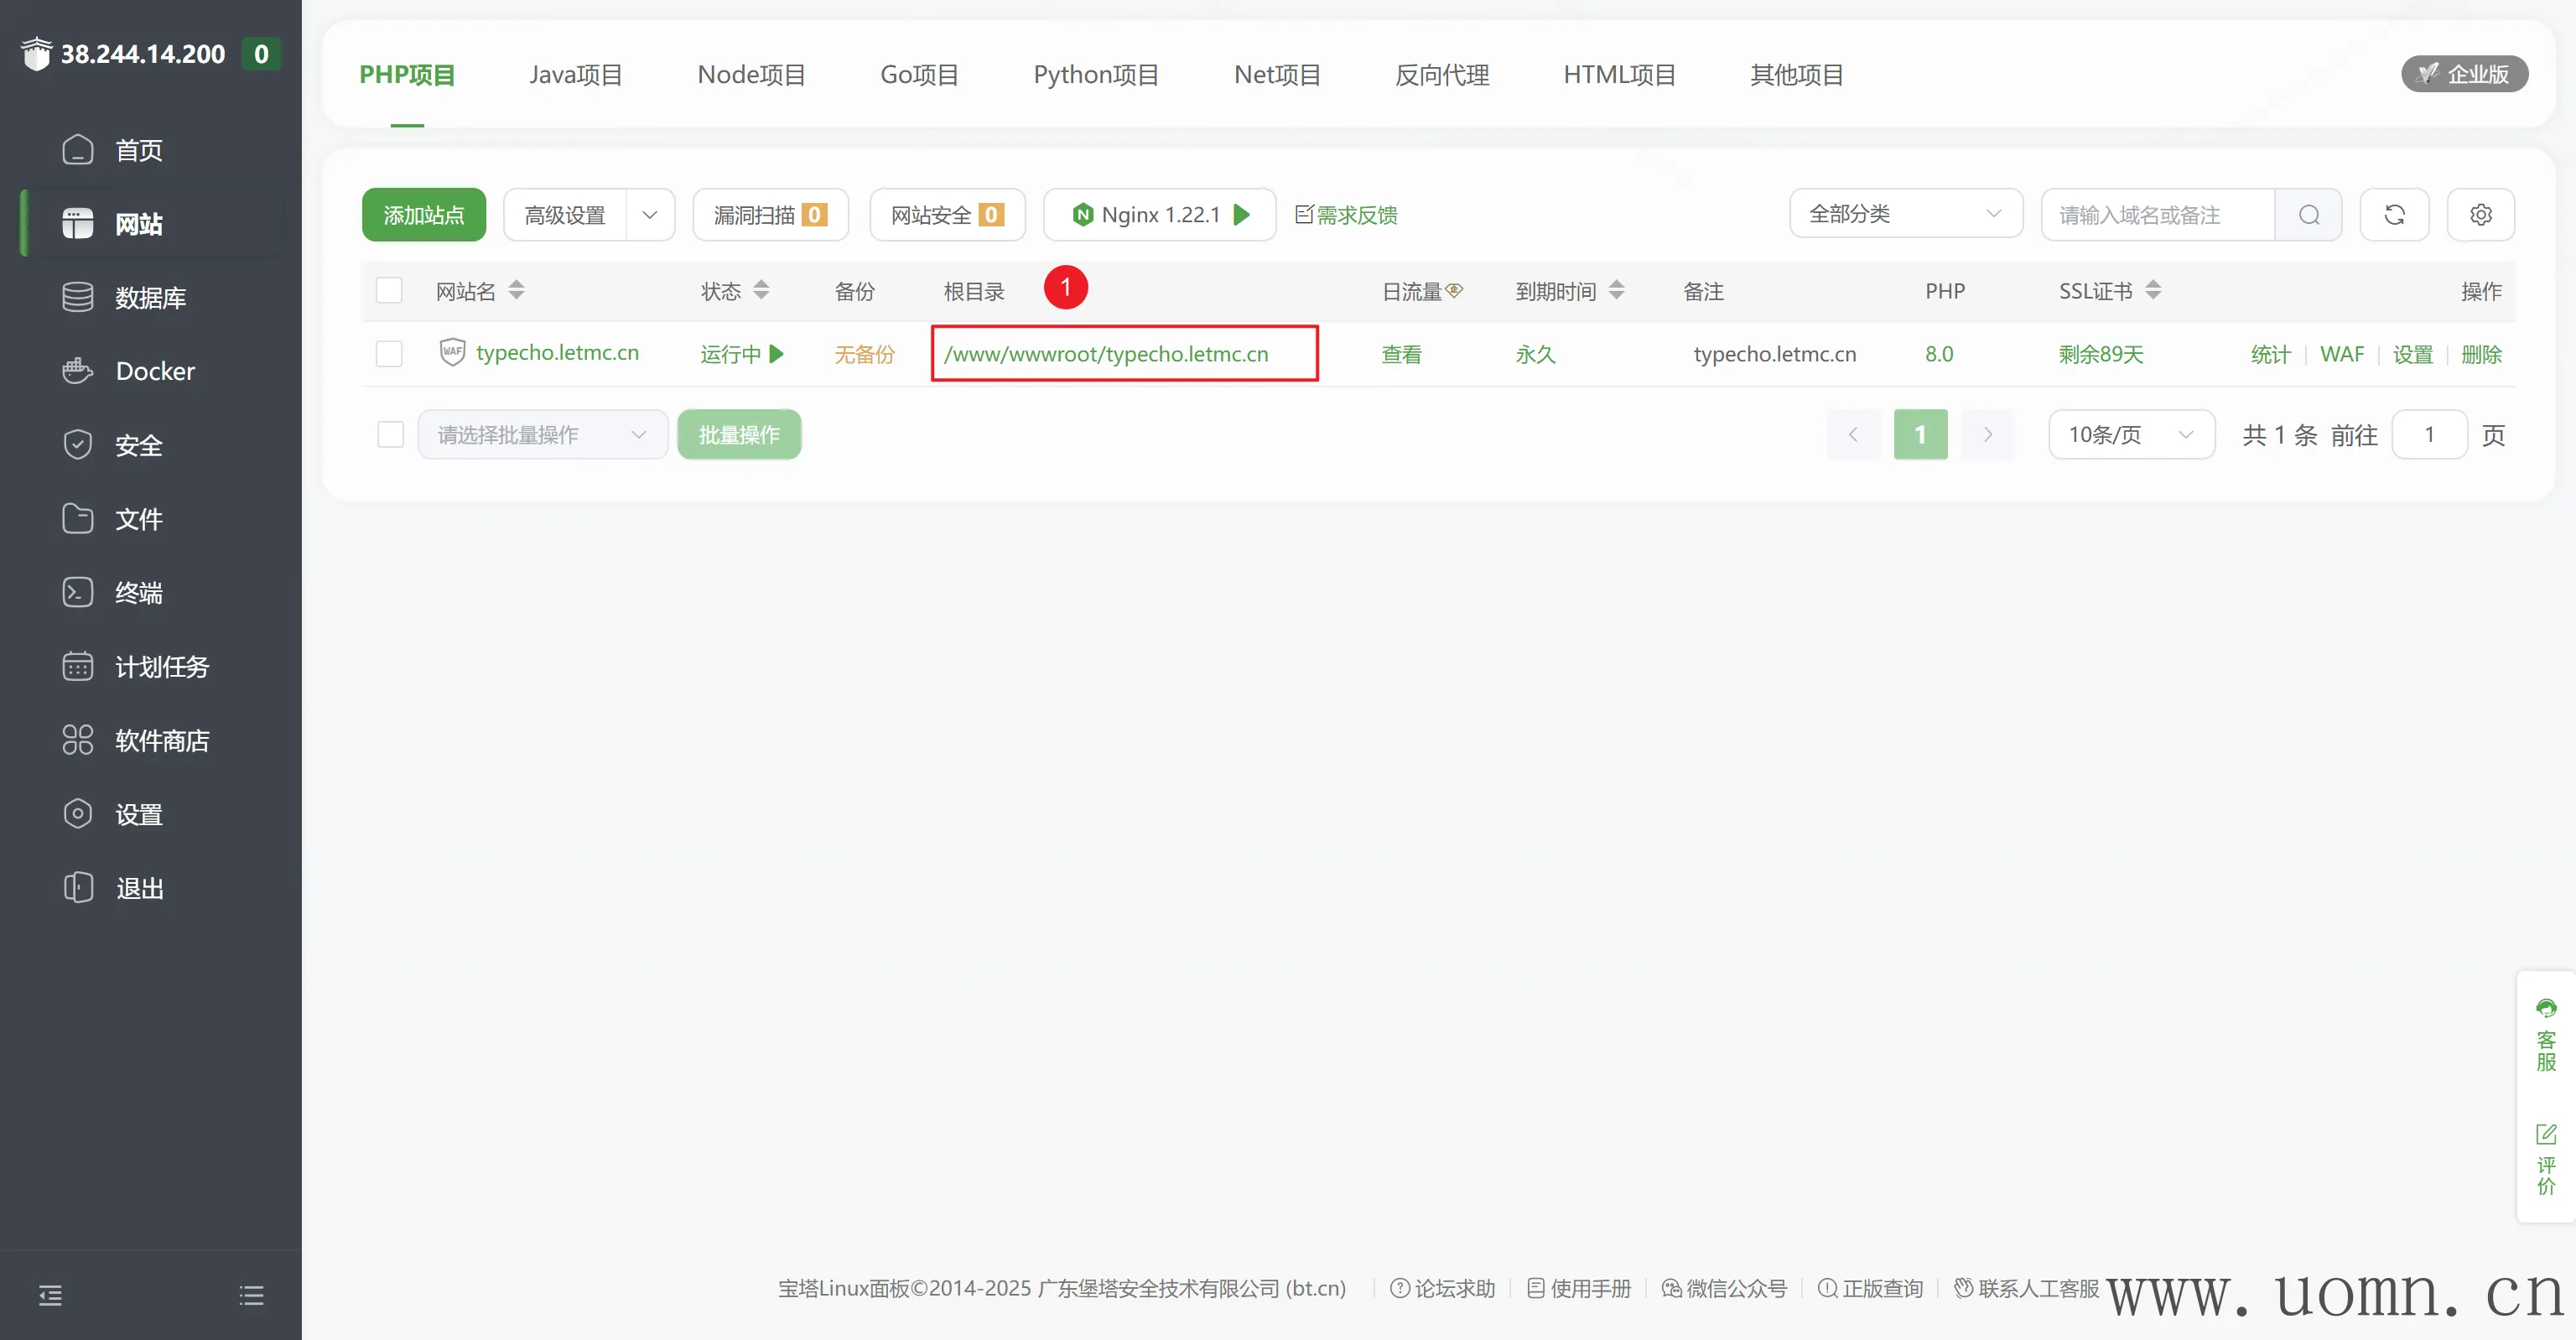Open table settings gear icon
Screen dimensions: 2576x1340
point(2480,214)
